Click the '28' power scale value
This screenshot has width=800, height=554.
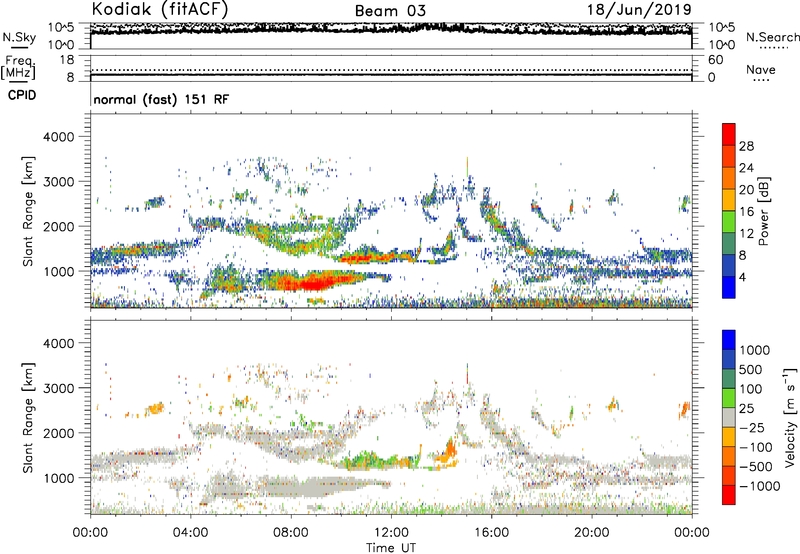(746, 146)
